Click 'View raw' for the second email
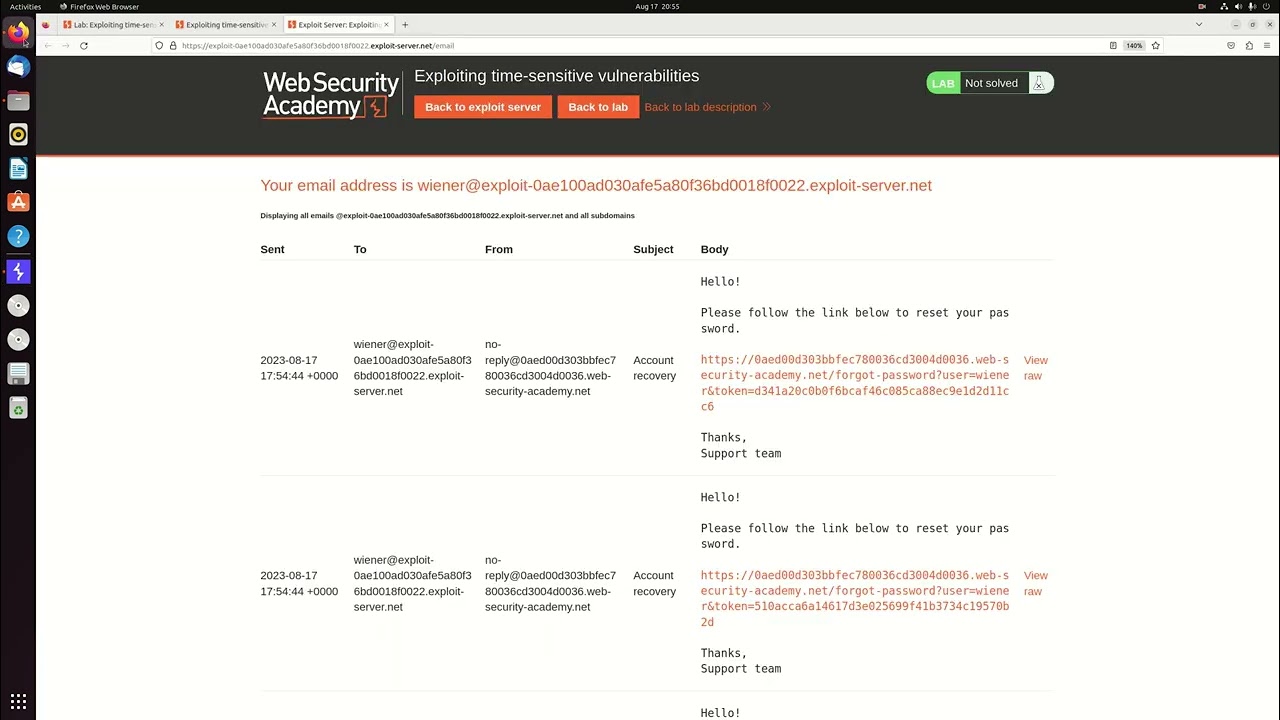The width and height of the screenshot is (1280, 720). [x=1035, y=583]
